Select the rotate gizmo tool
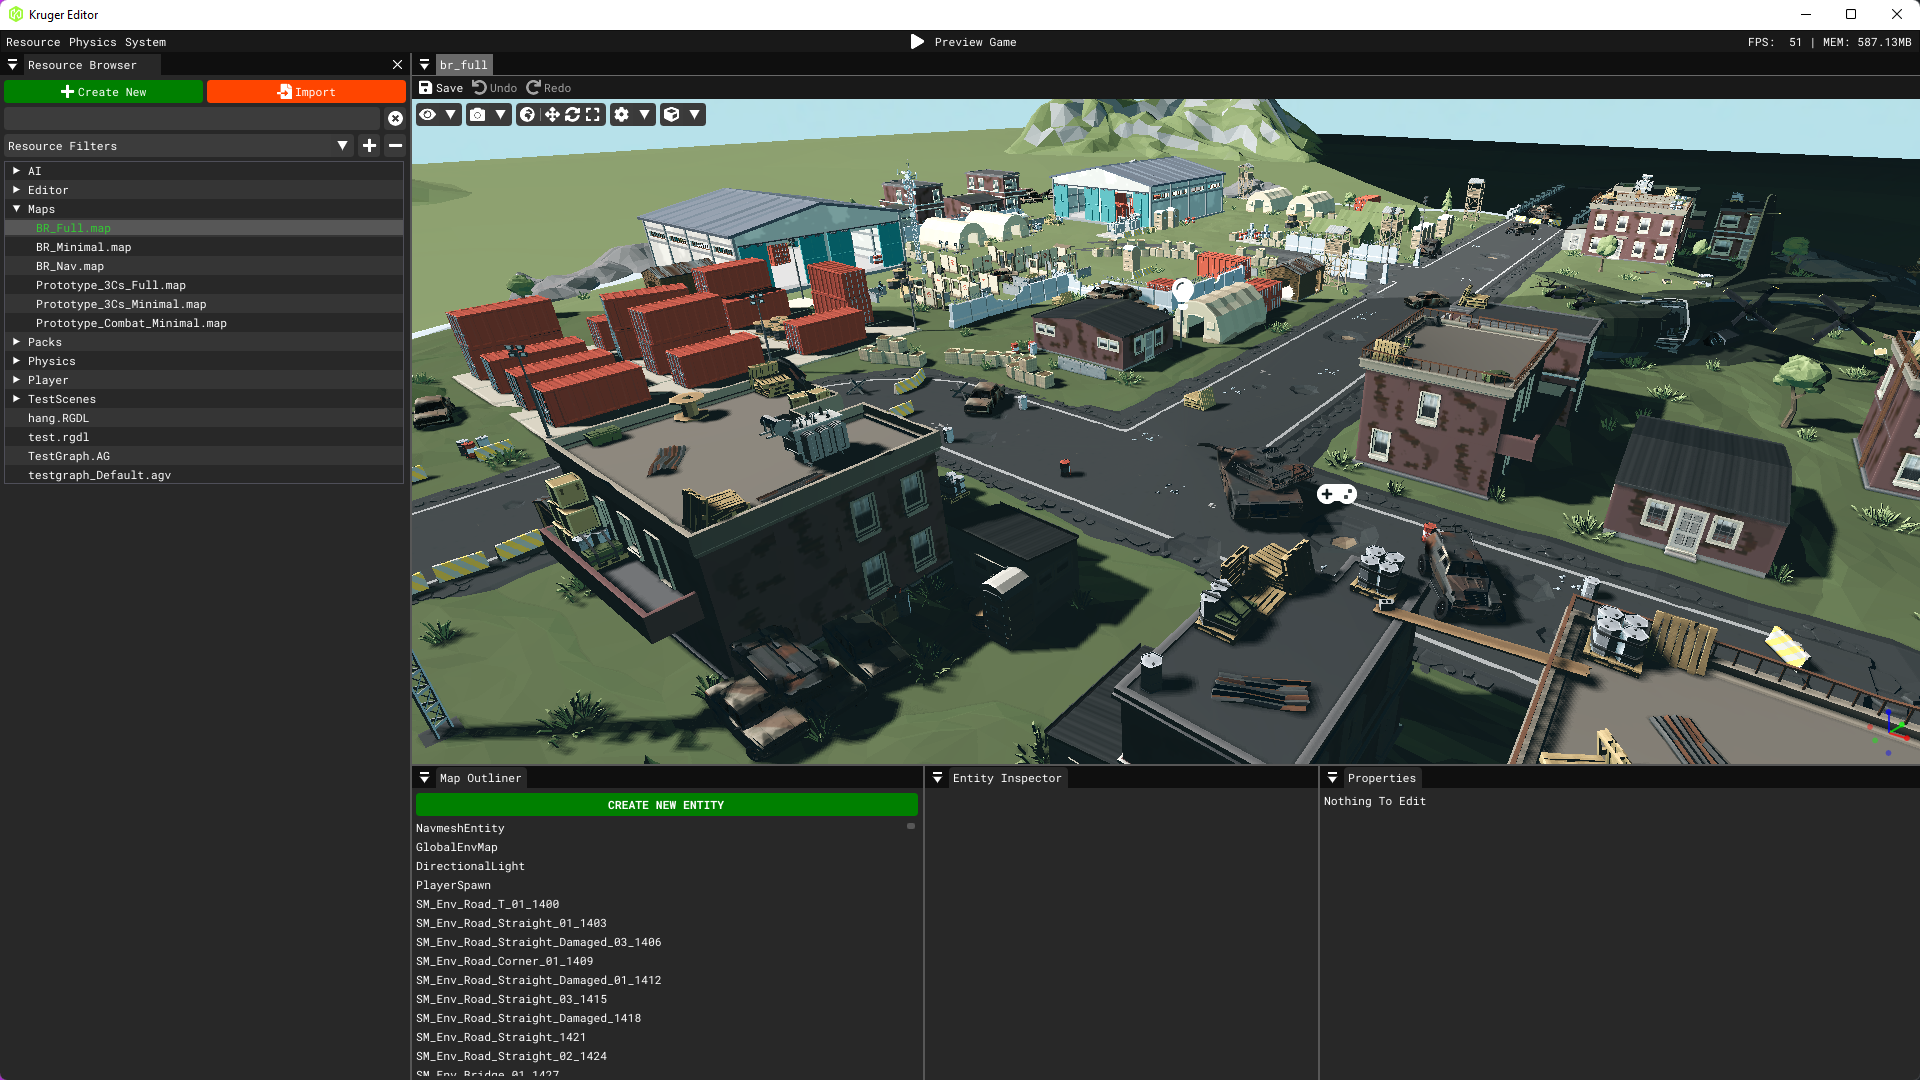Viewport: 1920px width, 1080px height. click(x=573, y=115)
